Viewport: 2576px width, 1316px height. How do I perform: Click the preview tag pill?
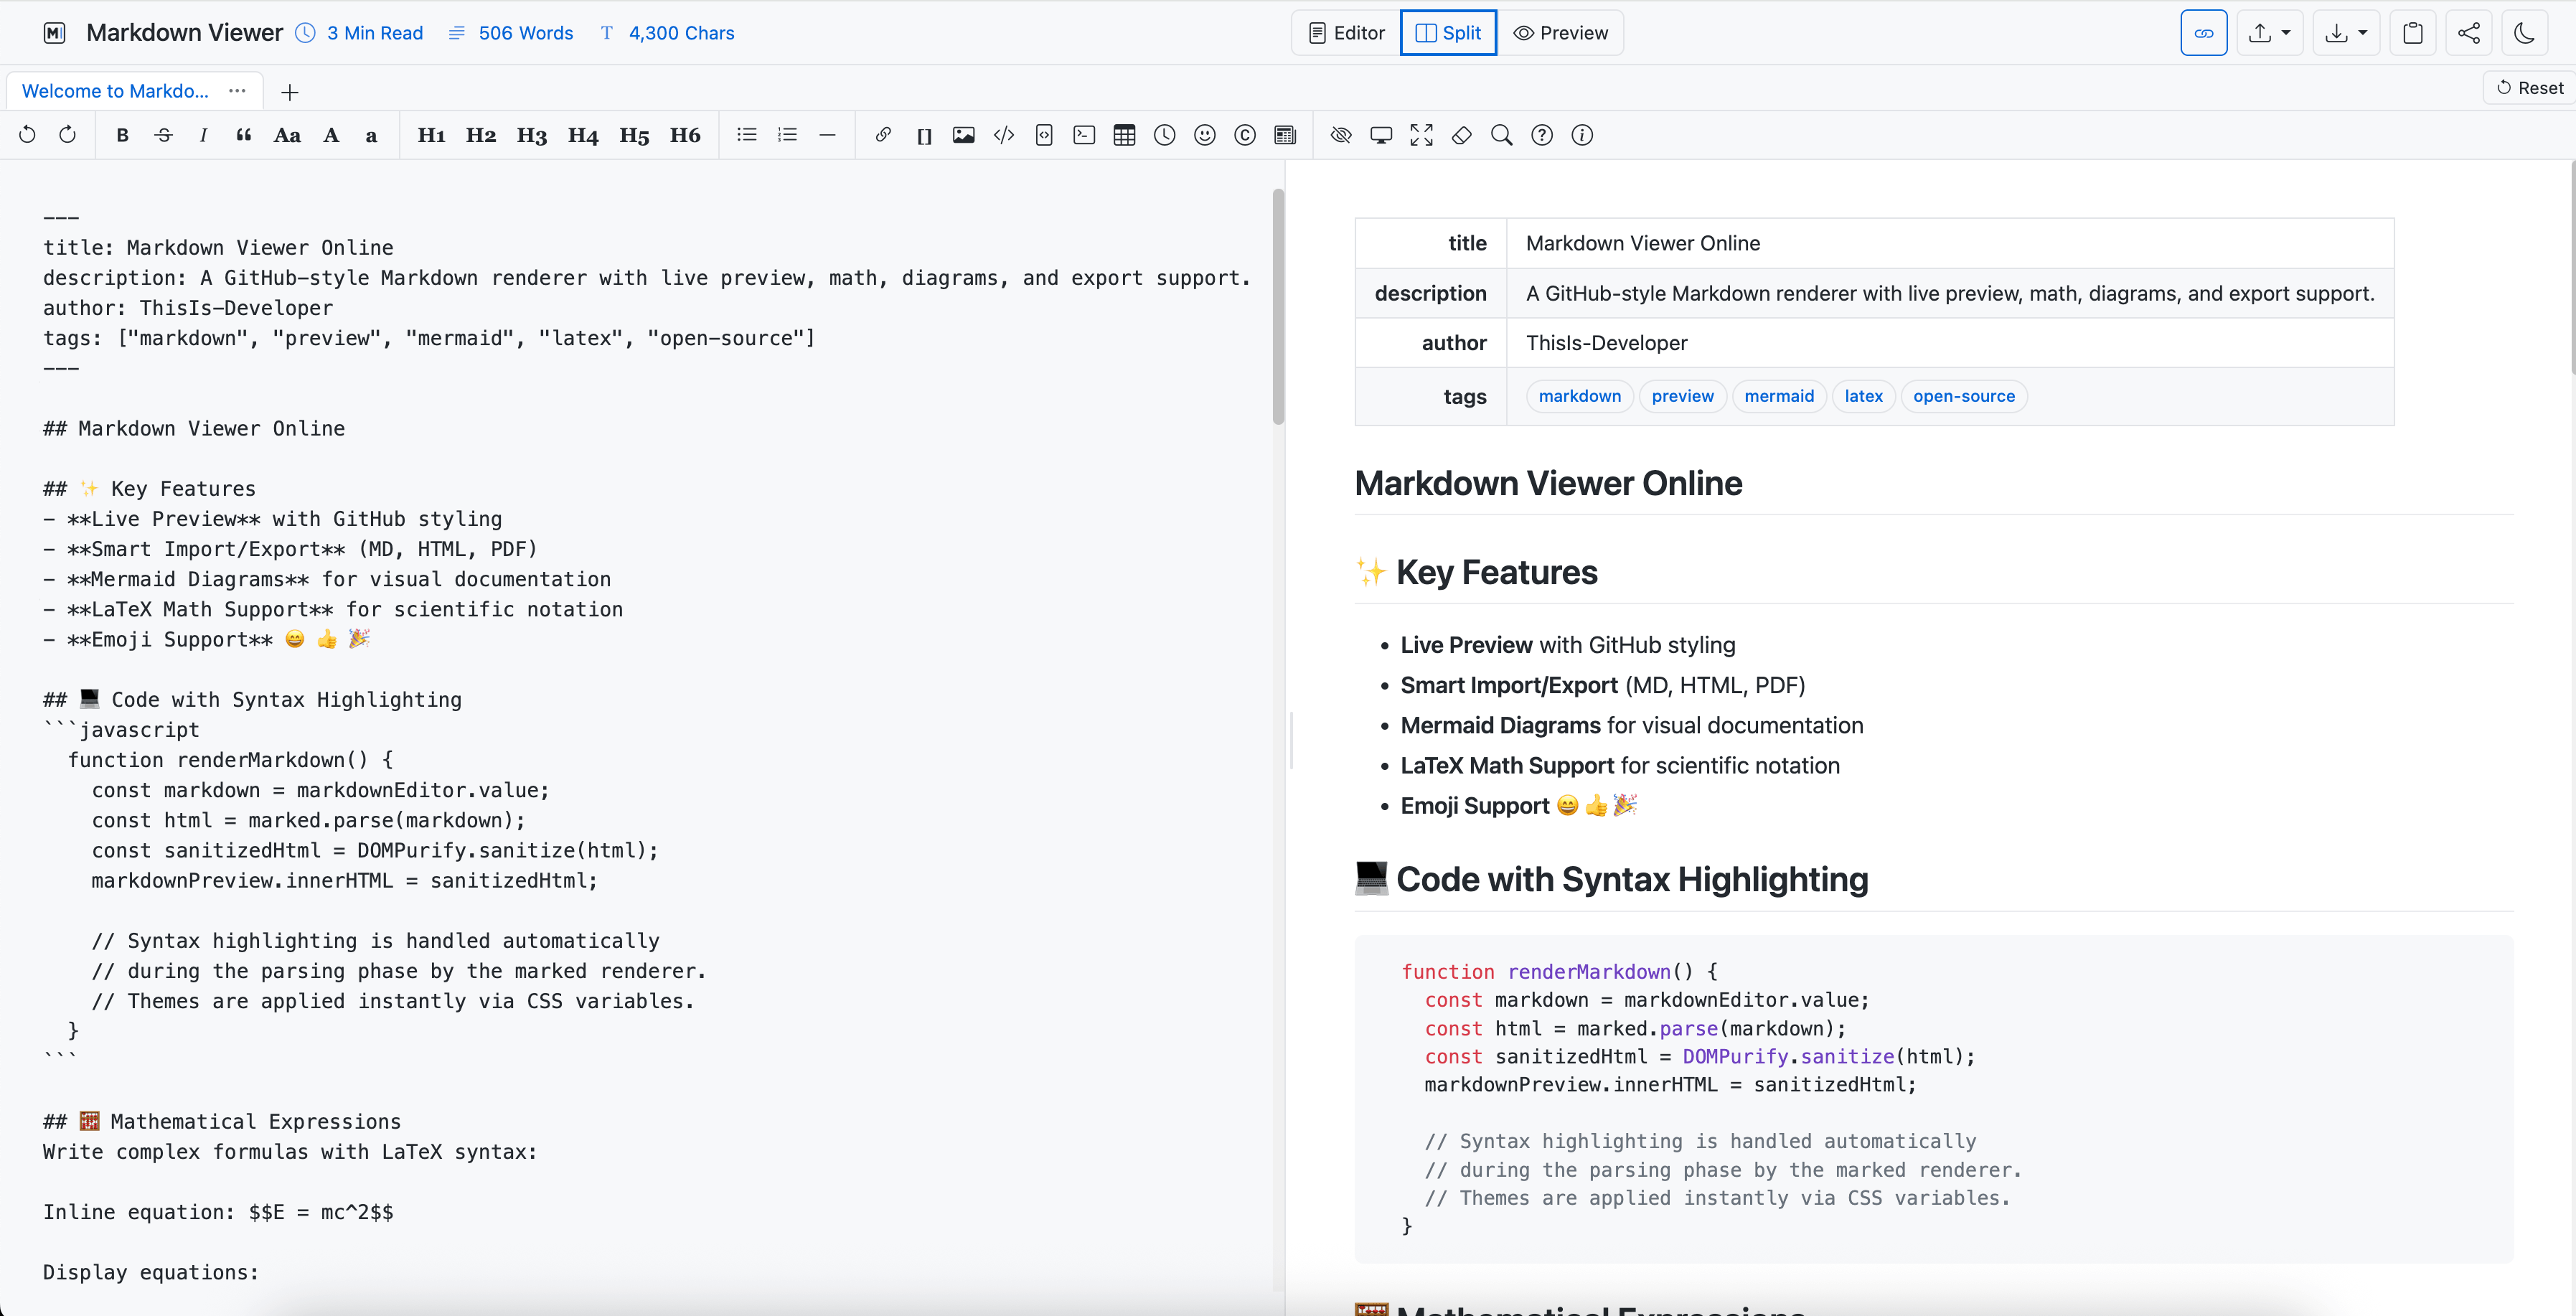point(1682,396)
